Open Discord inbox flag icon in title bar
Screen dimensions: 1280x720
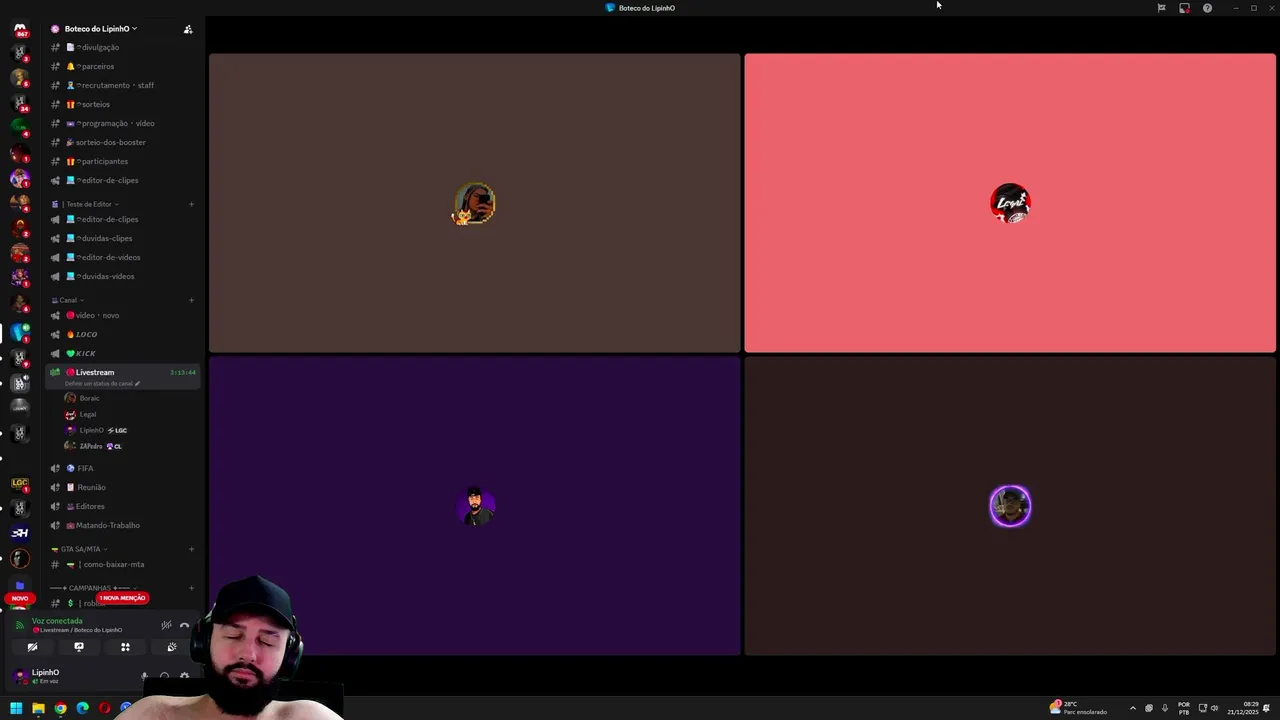pyautogui.click(x=1161, y=8)
